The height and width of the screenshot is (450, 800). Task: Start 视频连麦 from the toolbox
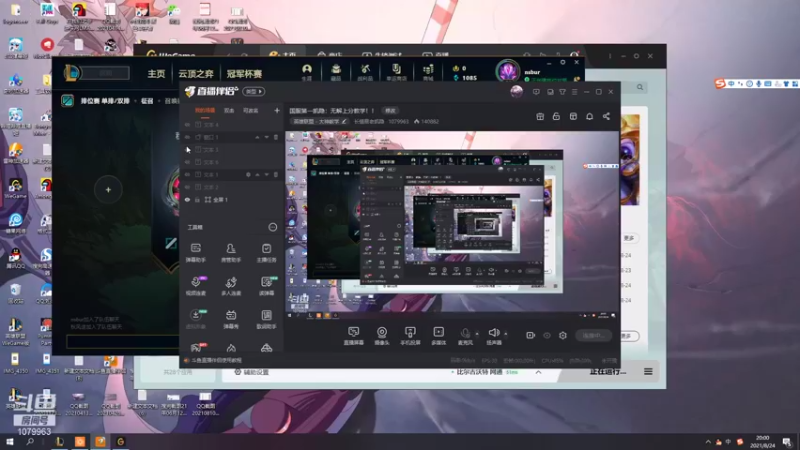(x=195, y=286)
